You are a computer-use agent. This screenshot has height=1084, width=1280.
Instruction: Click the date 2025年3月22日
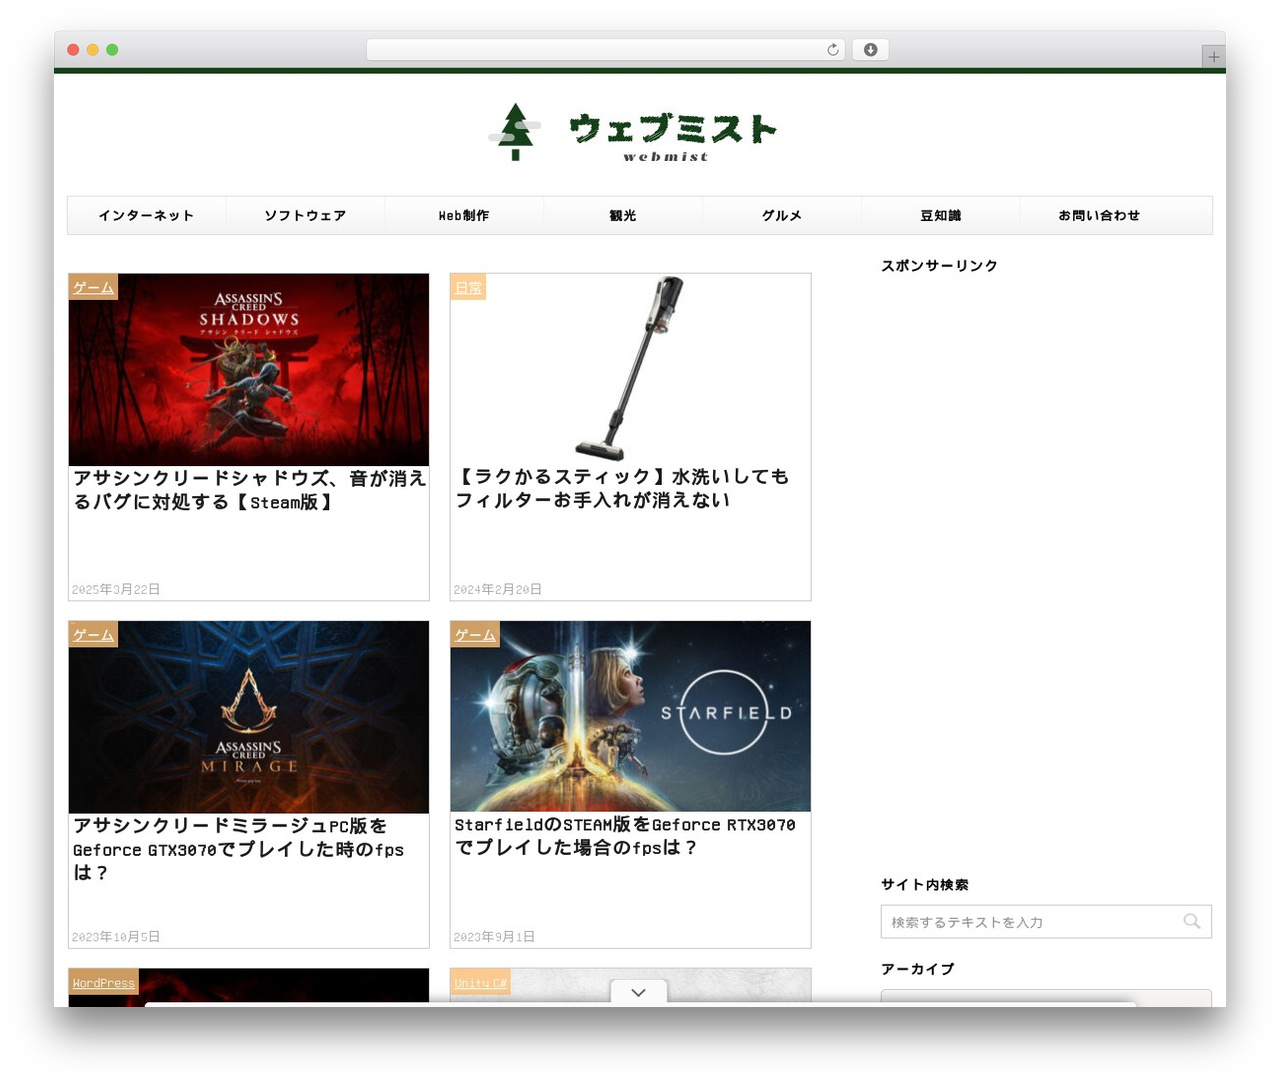point(116,590)
